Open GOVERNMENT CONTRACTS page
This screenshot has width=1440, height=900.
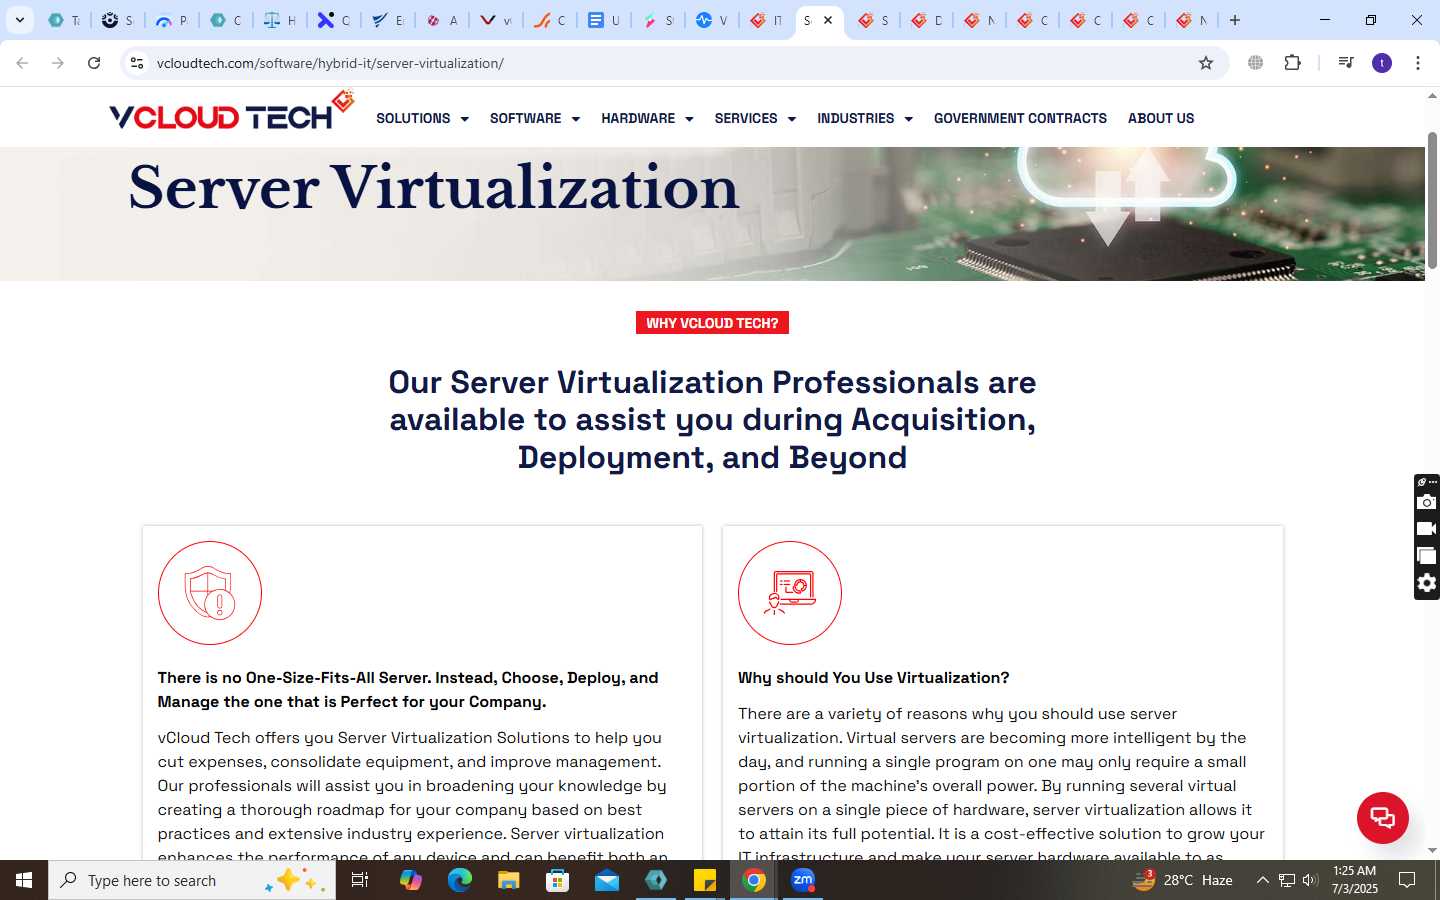click(x=1020, y=118)
